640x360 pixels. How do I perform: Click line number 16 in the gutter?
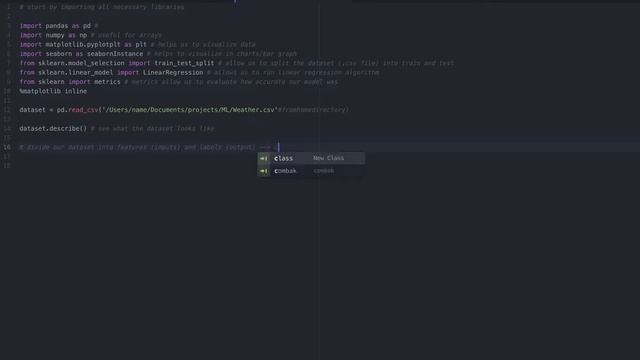tap(7, 147)
